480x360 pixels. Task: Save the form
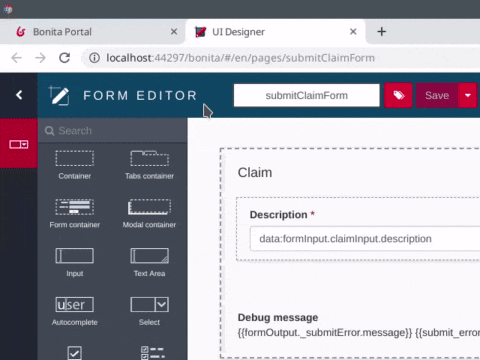[x=437, y=95]
